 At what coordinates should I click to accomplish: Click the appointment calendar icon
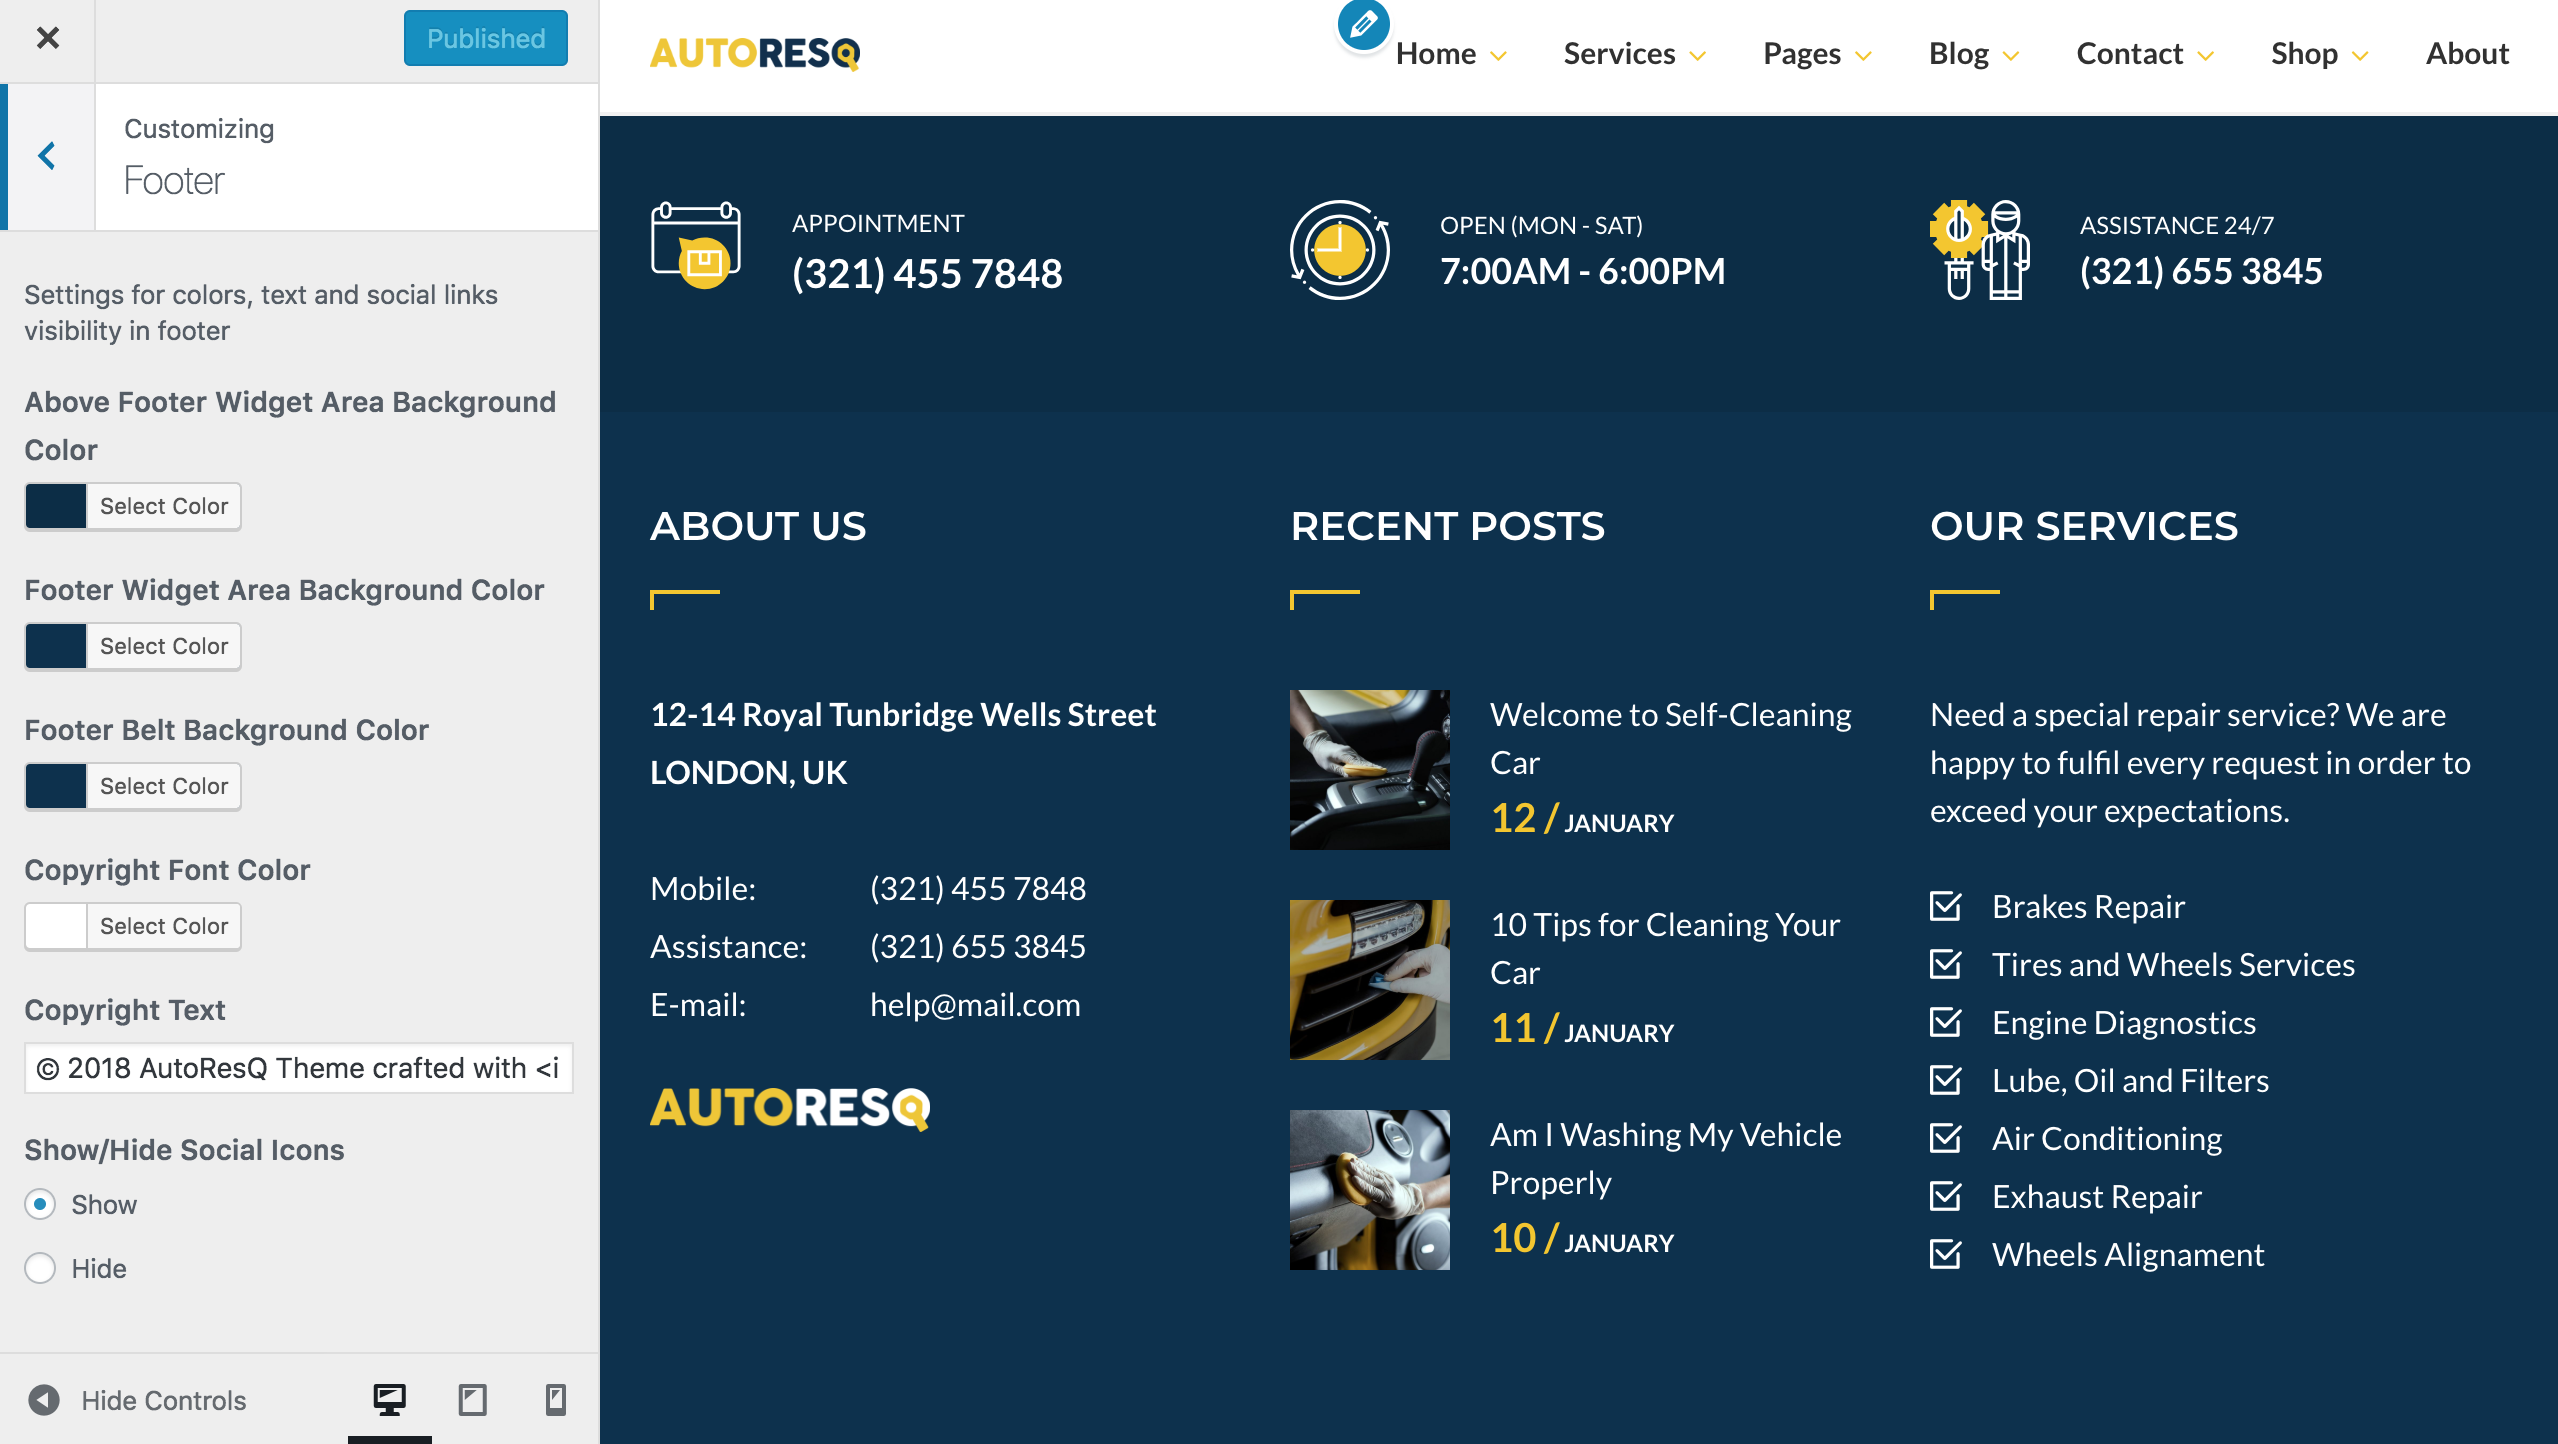click(x=696, y=245)
